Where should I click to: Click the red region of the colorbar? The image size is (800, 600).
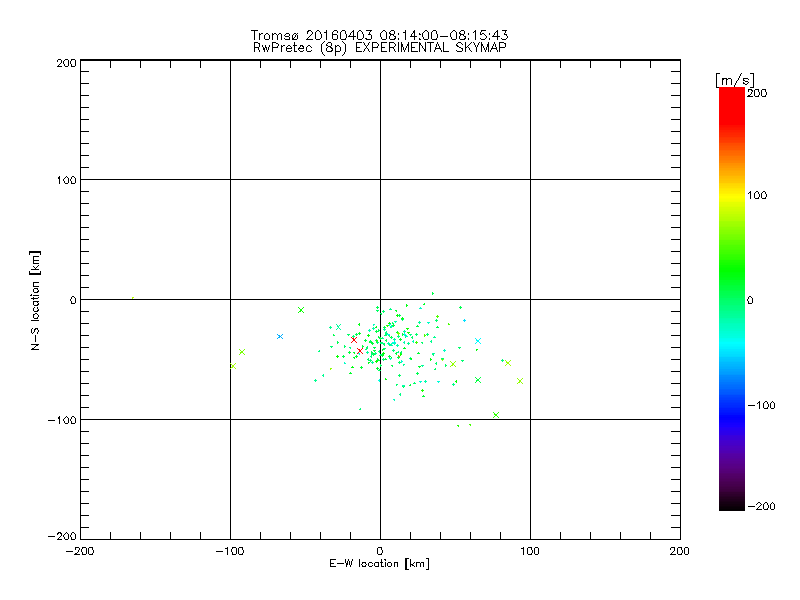(732, 107)
